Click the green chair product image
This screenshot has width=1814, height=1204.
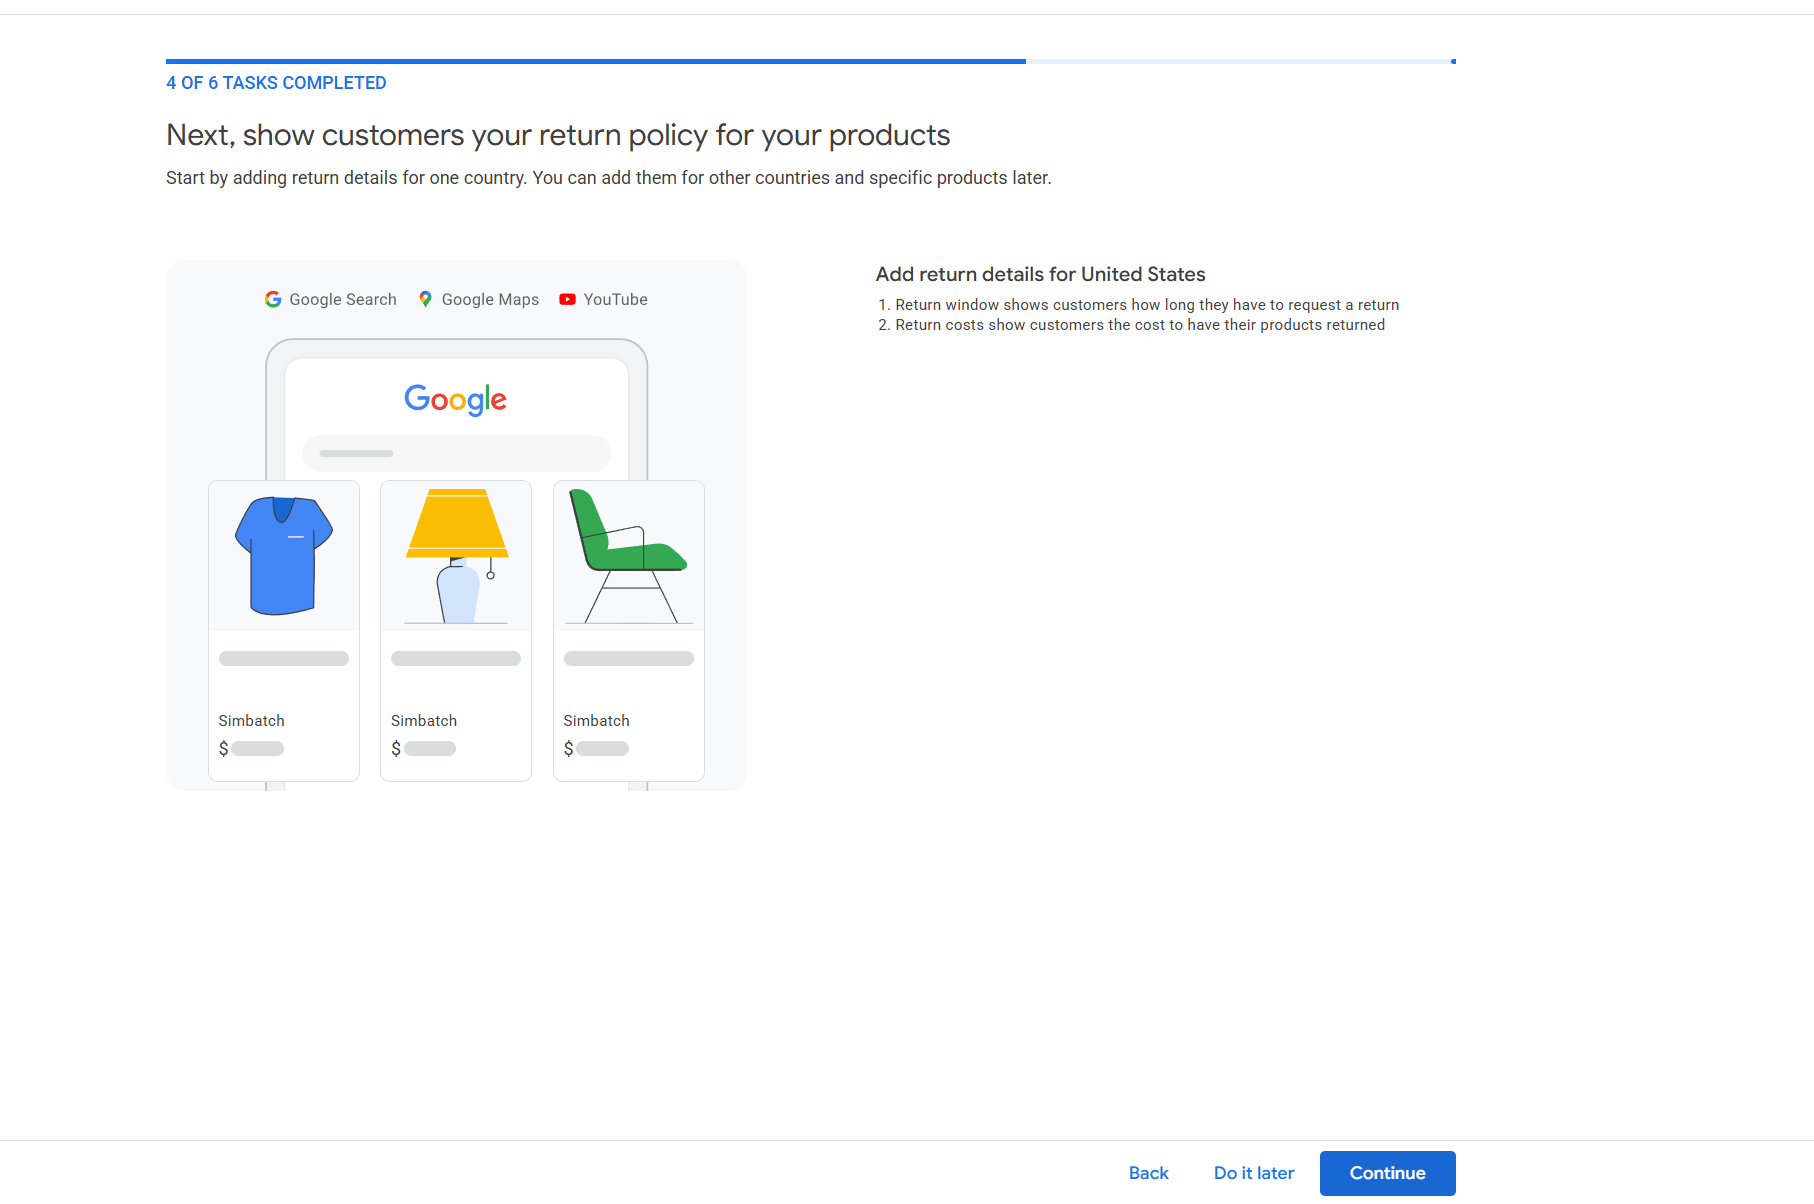(x=628, y=556)
